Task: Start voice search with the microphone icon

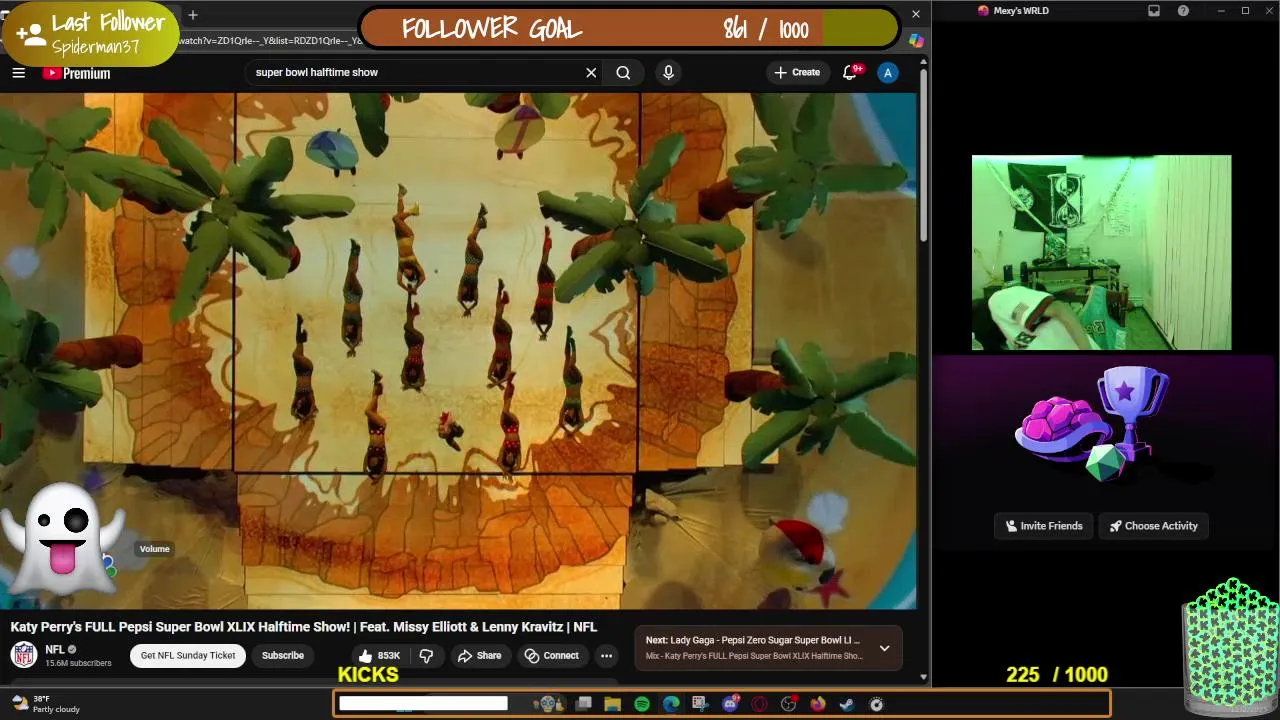Action: pos(668,72)
